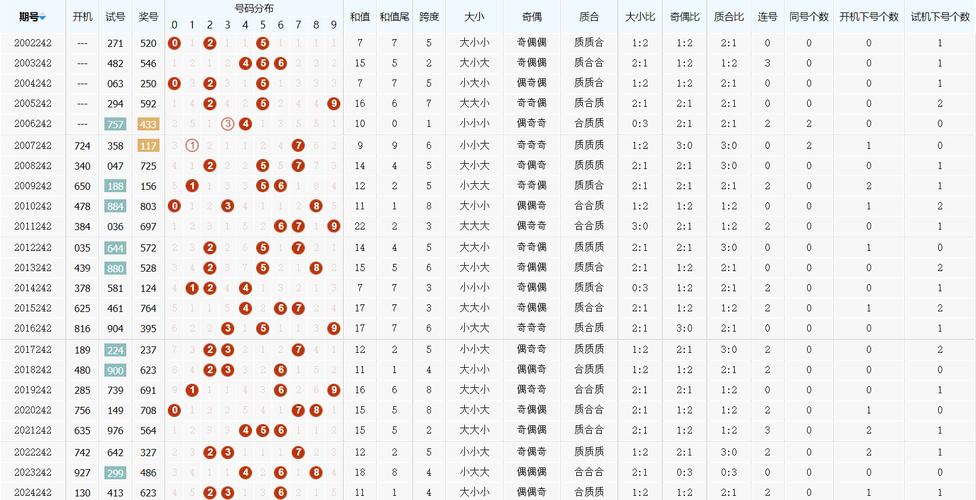Click red ball 1 in row 2009242
976x500 pixels.
[x=192, y=186]
